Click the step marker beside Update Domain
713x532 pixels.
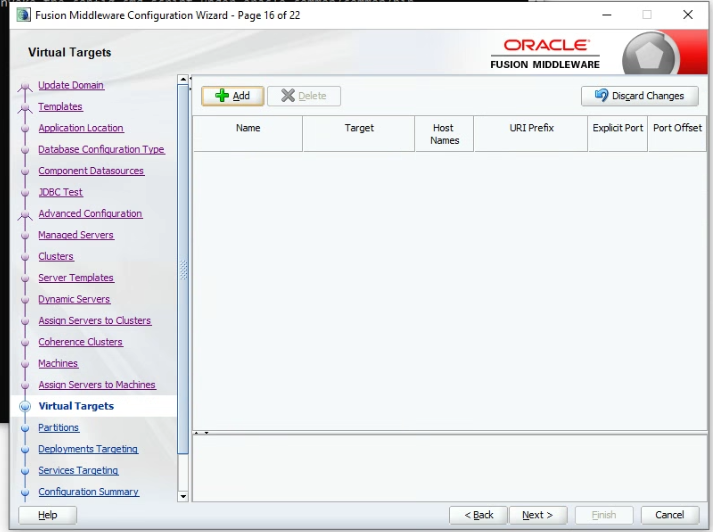(x=25, y=86)
